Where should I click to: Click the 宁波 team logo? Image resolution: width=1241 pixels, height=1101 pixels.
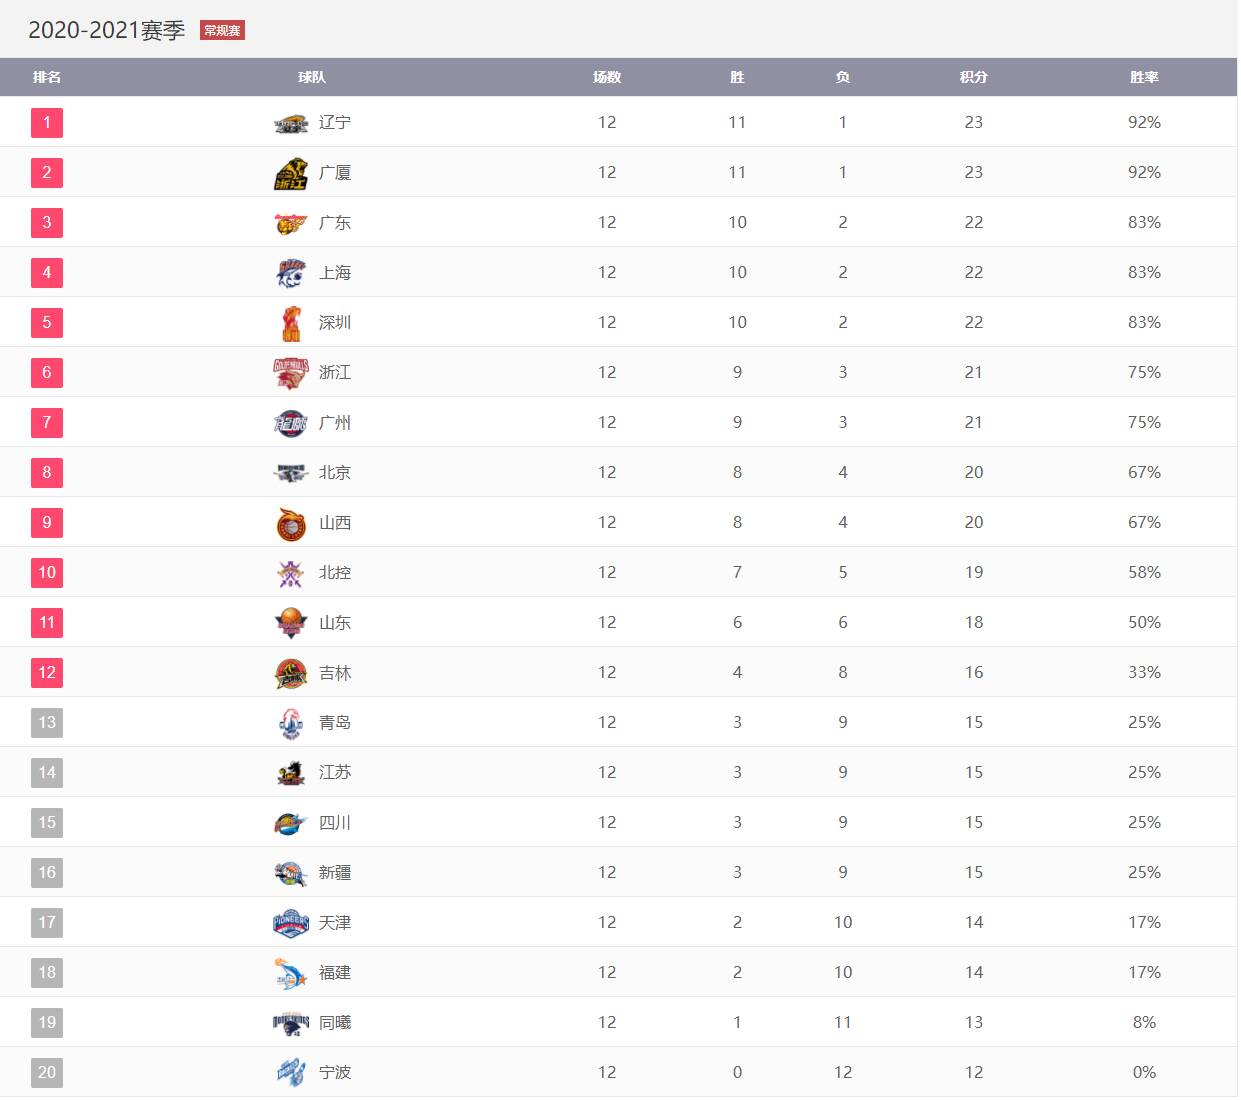(291, 1072)
